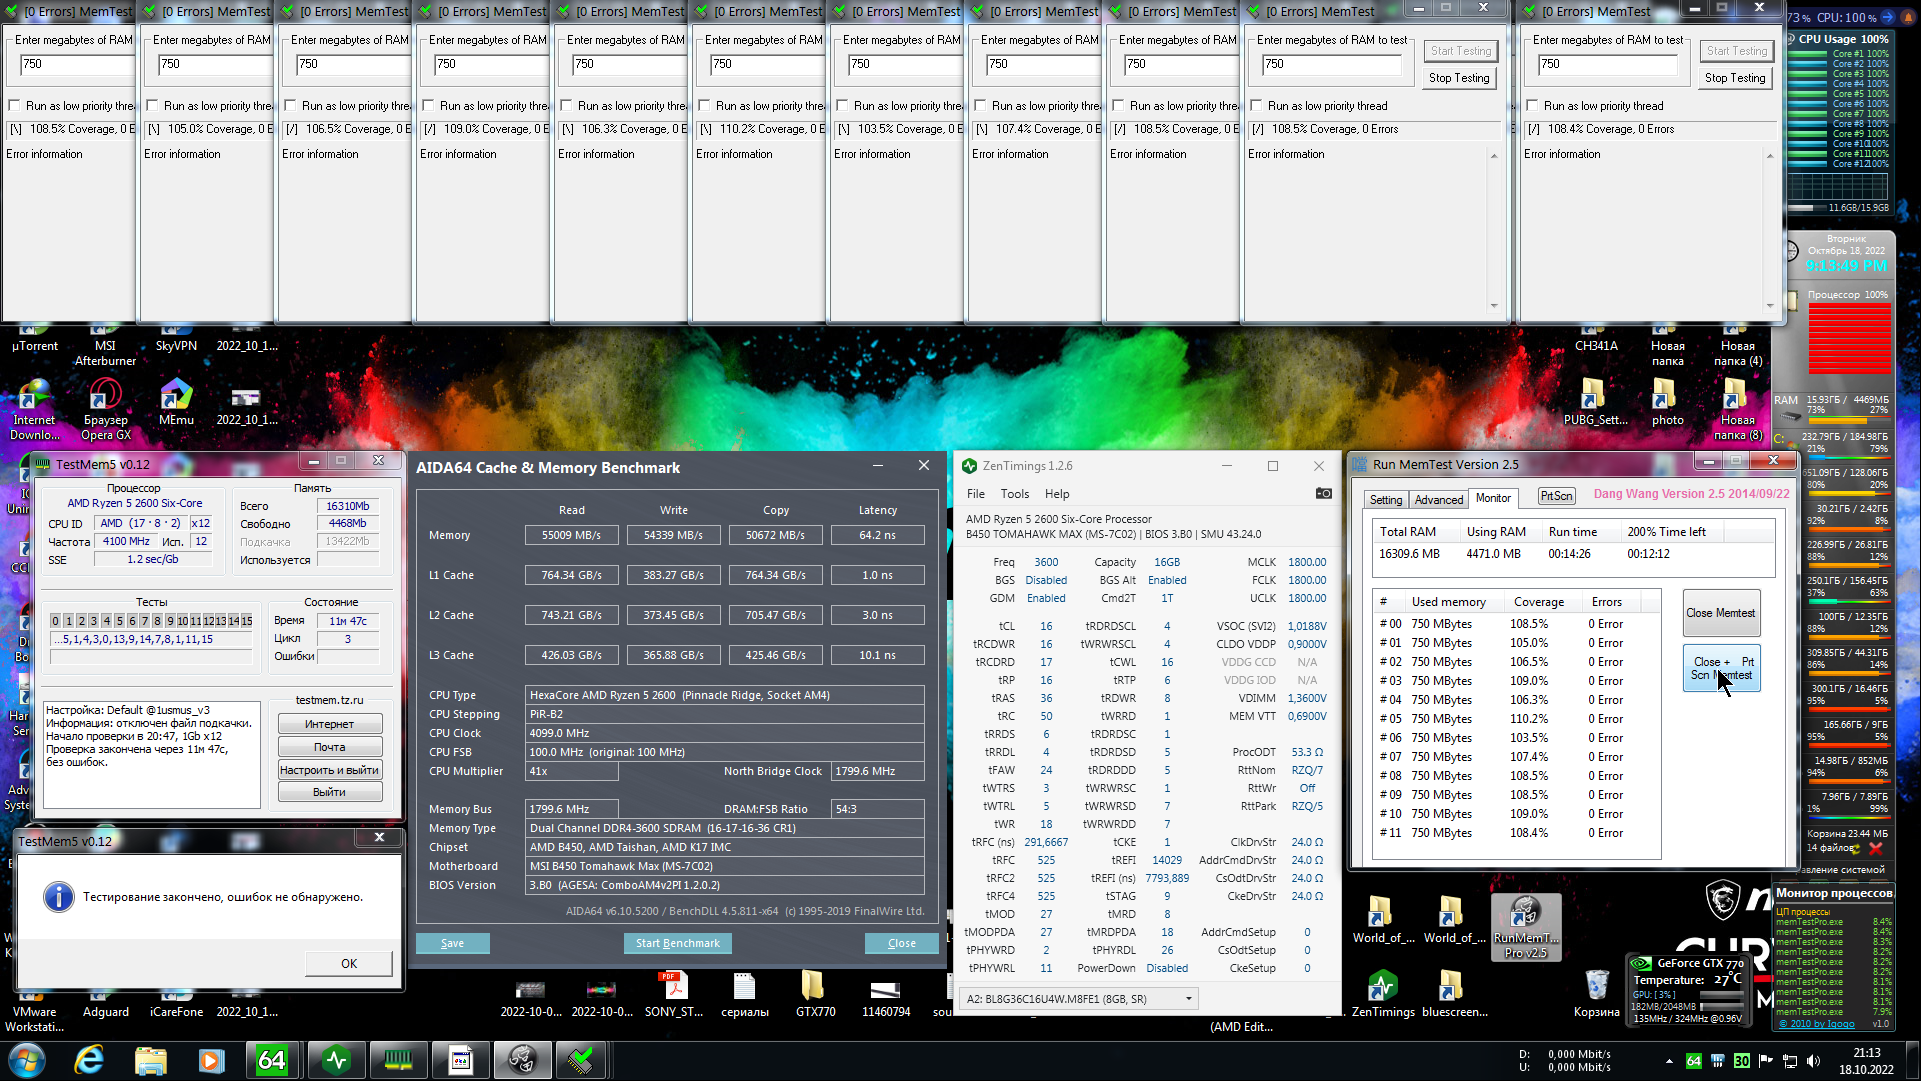Open AIDA64 from the taskbar
The width and height of the screenshot is (1921, 1081).
[272, 1059]
